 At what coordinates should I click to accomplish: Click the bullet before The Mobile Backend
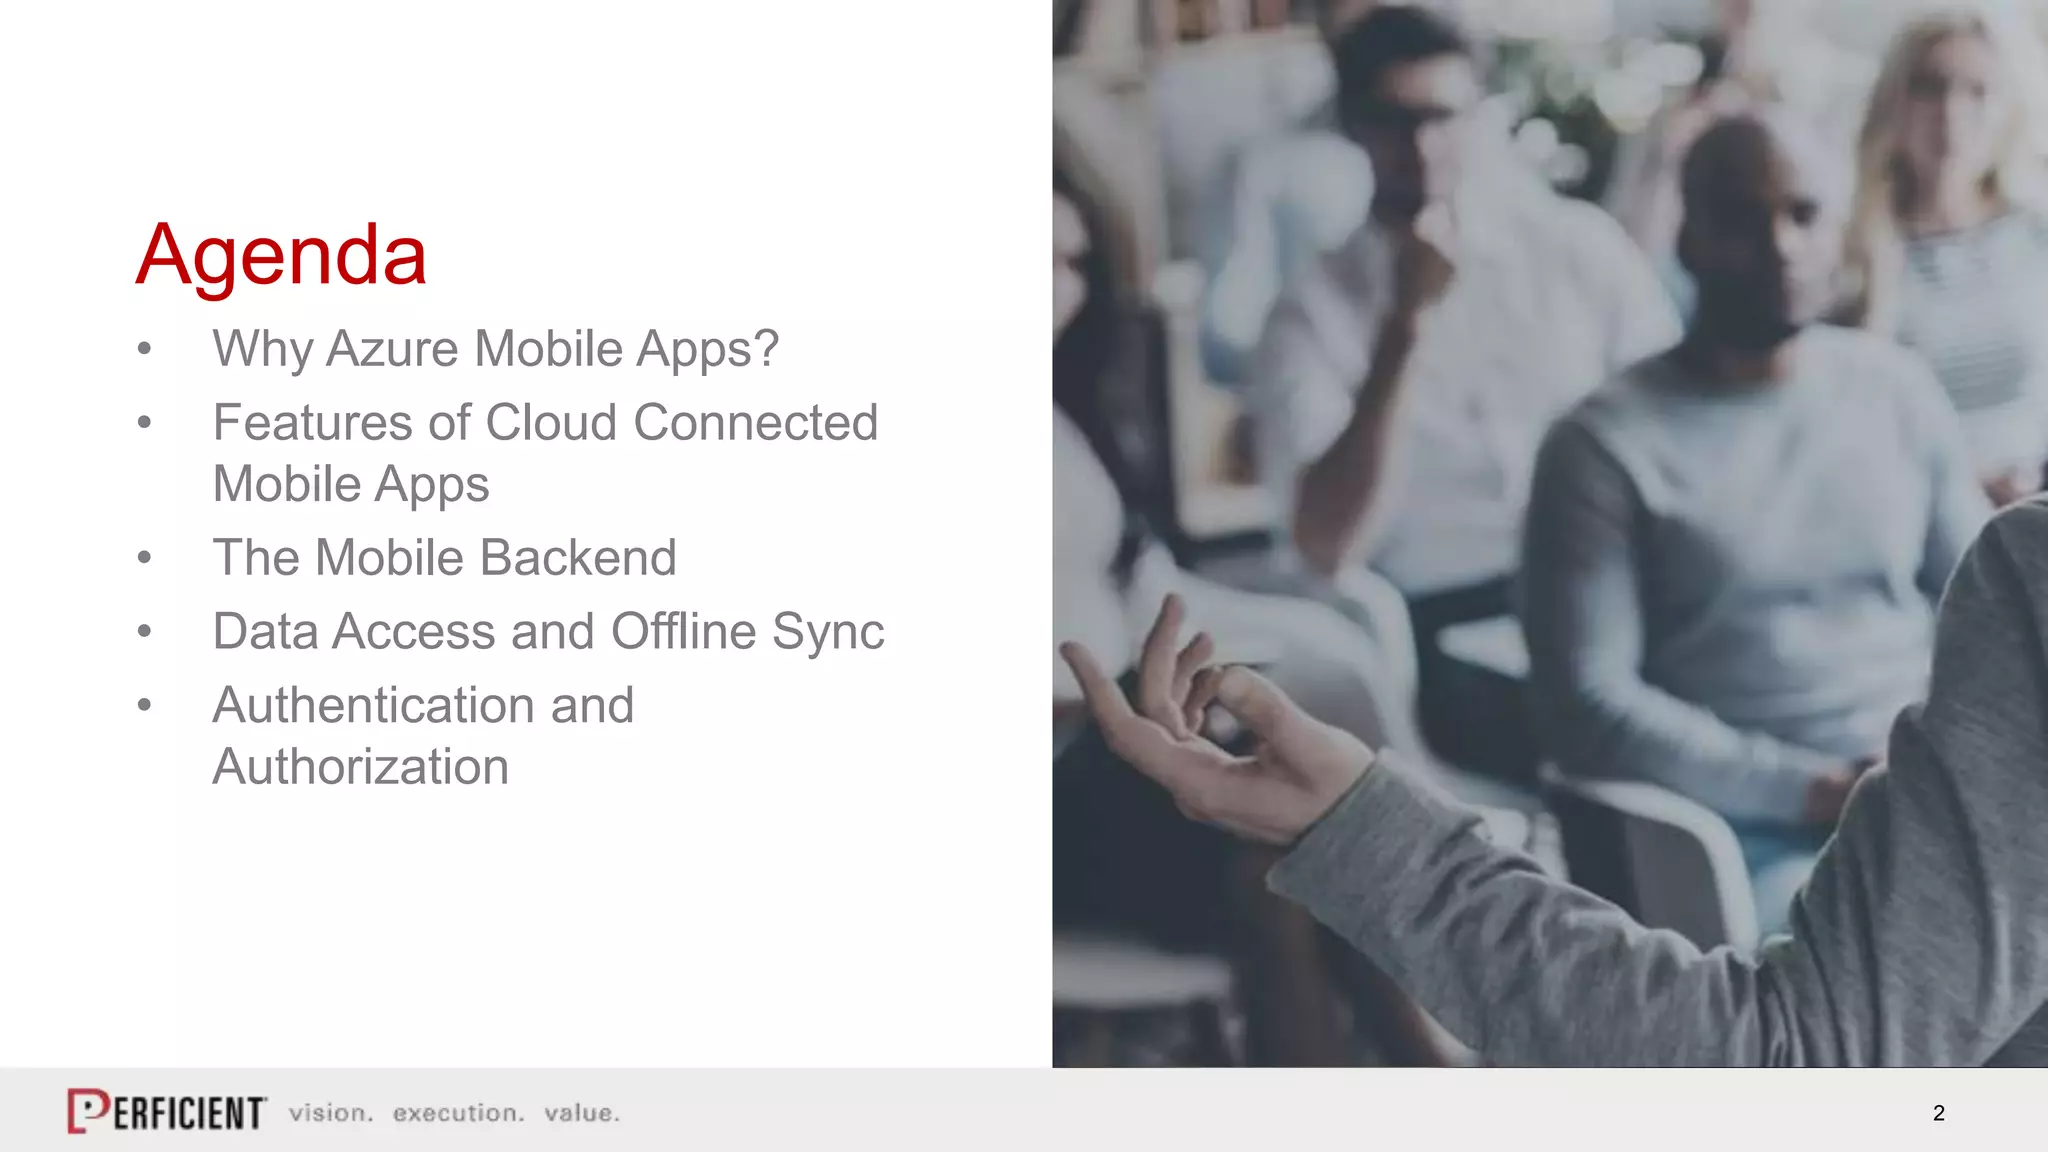click(145, 558)
